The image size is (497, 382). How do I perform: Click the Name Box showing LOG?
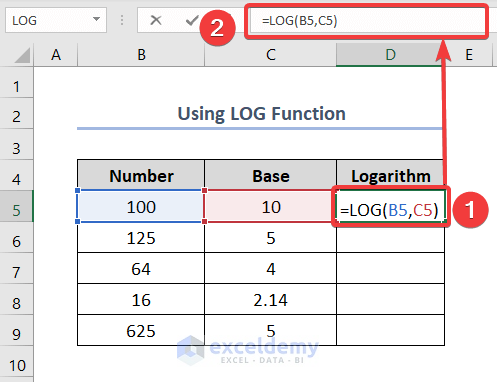coord(56,20)
